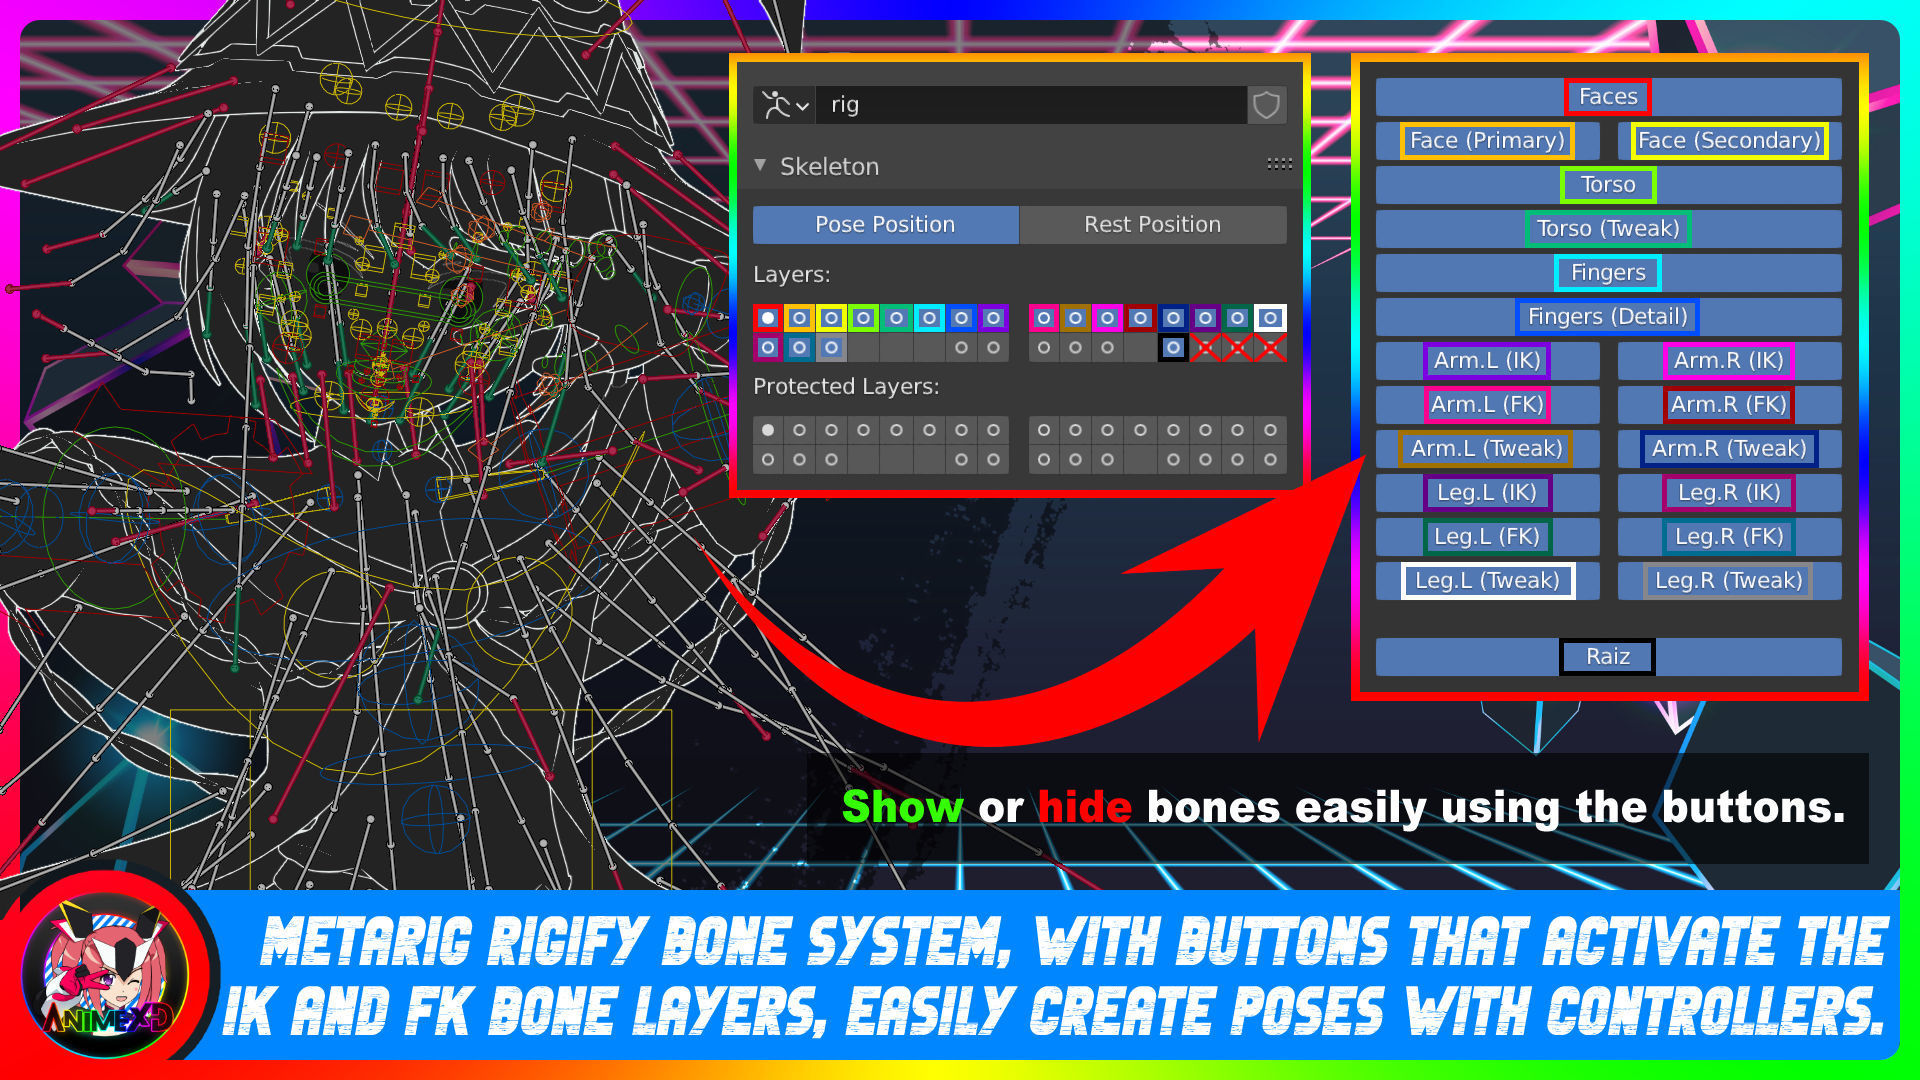Click the Arm.L (IK) button
This screenshot has height=1080, width=1920.
[1487, 361]
